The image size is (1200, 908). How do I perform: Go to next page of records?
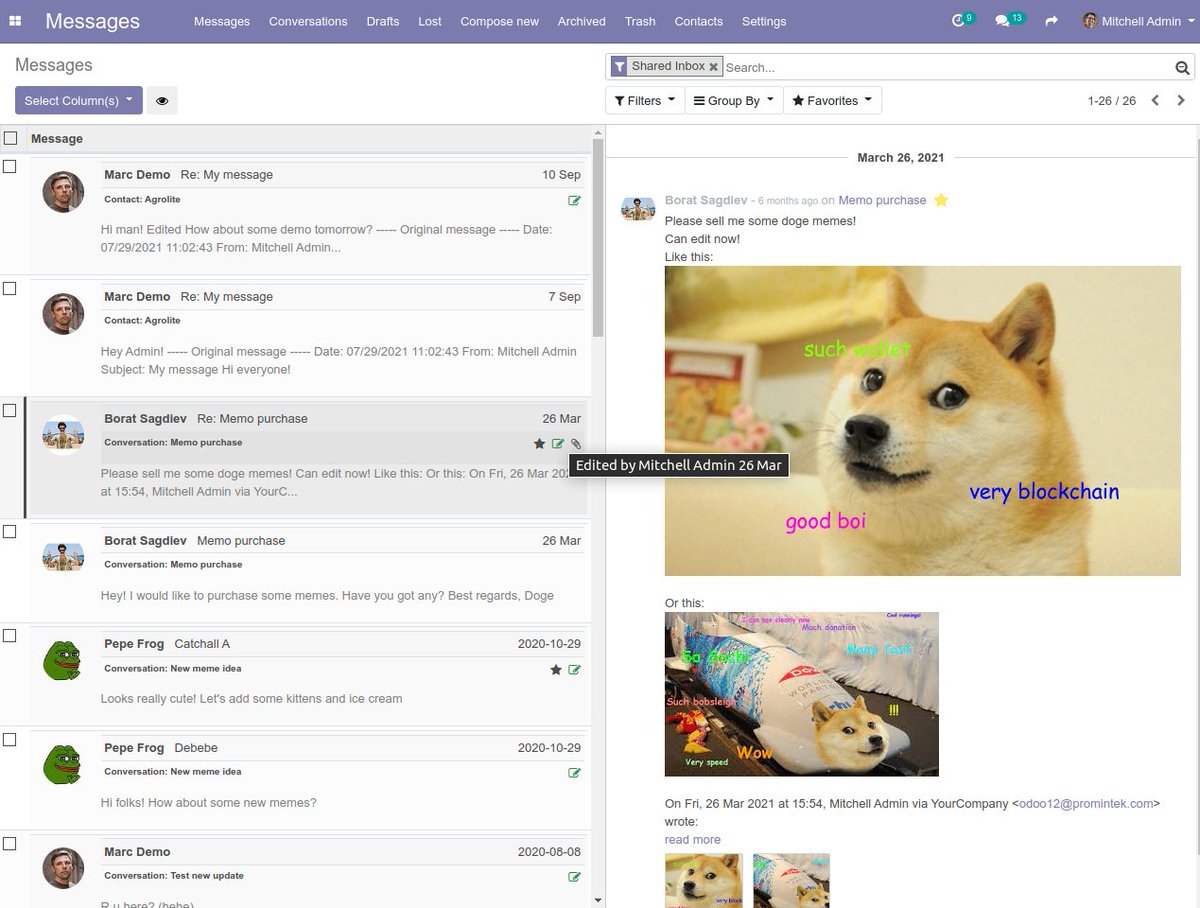[1181, 100]
